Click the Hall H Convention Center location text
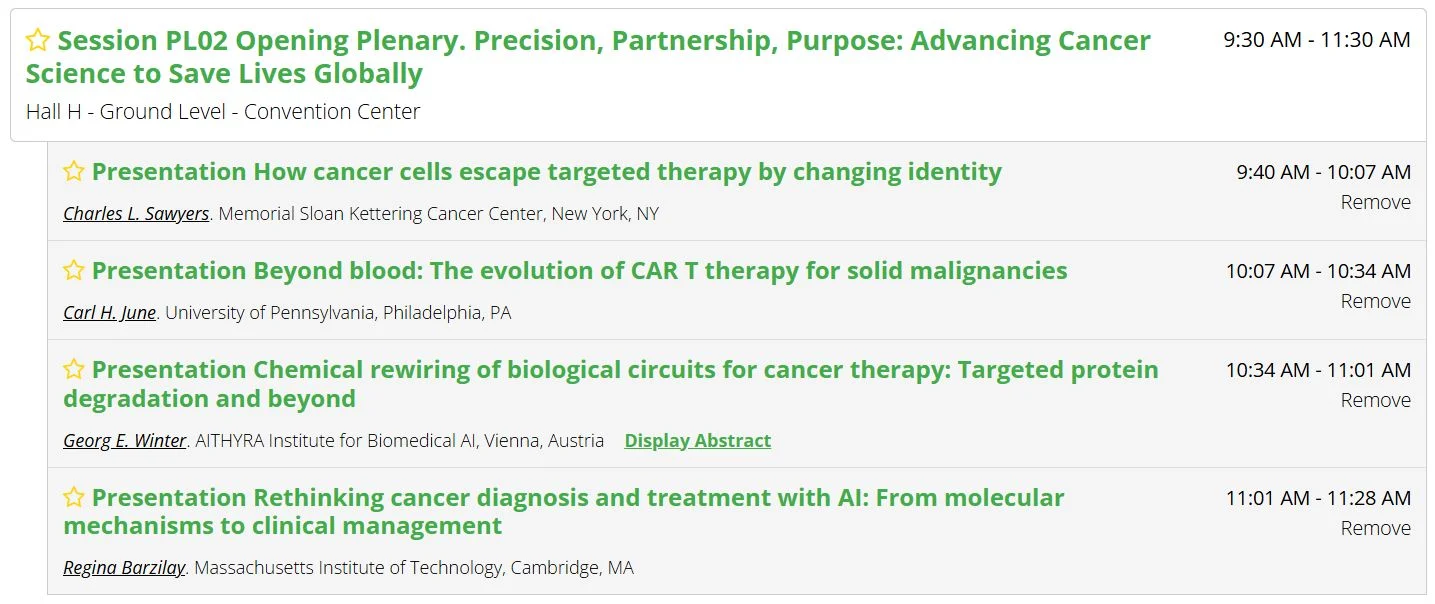The image size is (1435, 604). (x=223, y=112)
